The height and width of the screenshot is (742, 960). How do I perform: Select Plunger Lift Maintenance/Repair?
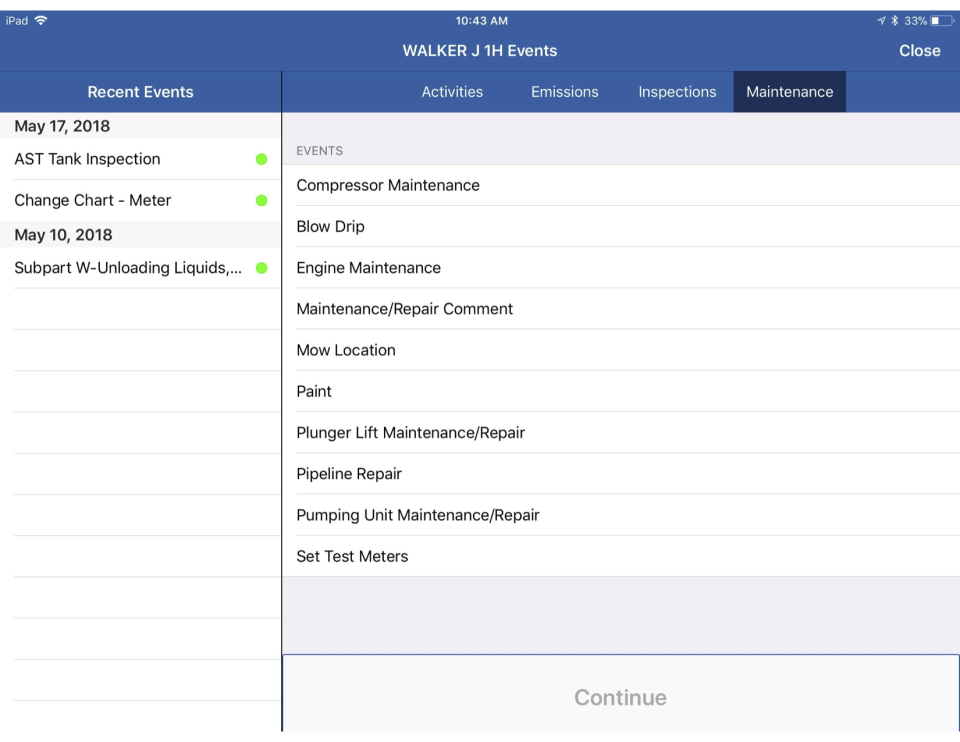coord(410,433)
